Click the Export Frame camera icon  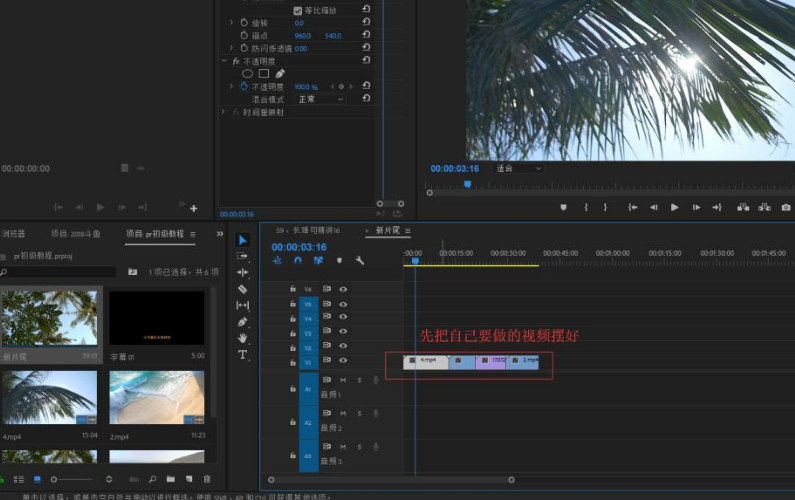tap(785, 207)
